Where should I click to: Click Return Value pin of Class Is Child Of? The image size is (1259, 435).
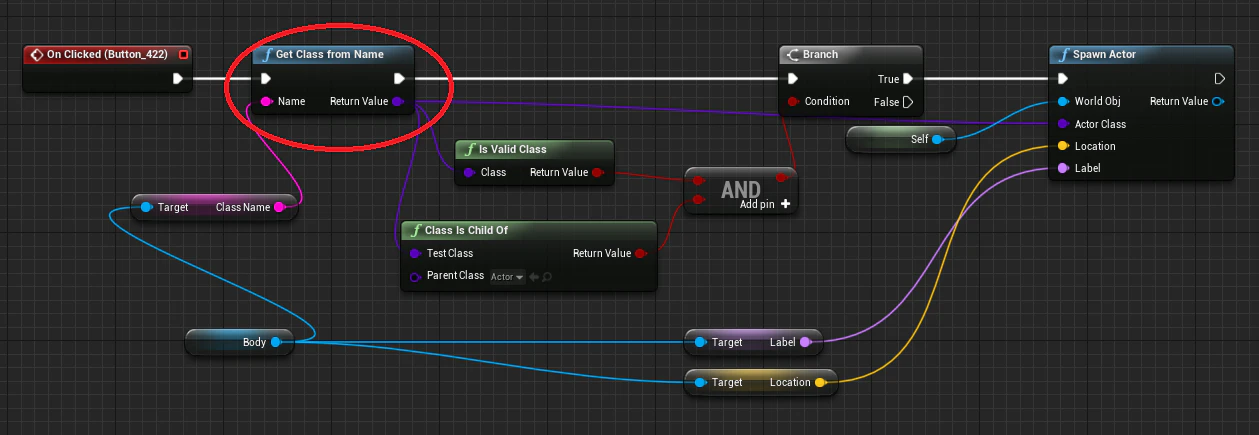[x=641, y=253]
